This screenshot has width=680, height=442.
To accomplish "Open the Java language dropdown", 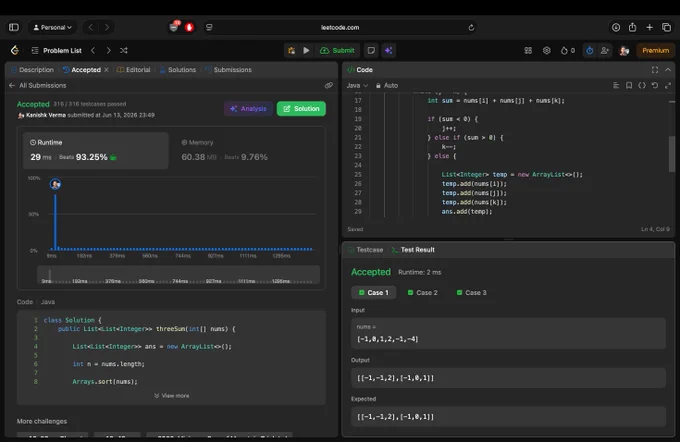I will pyautogui.click(x=357, y=85).
